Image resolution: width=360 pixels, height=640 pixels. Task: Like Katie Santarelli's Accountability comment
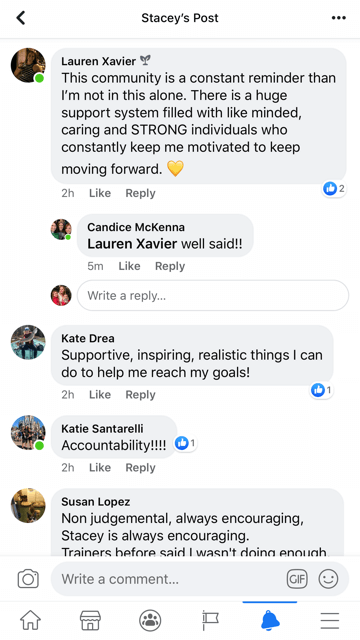(100, 467)
